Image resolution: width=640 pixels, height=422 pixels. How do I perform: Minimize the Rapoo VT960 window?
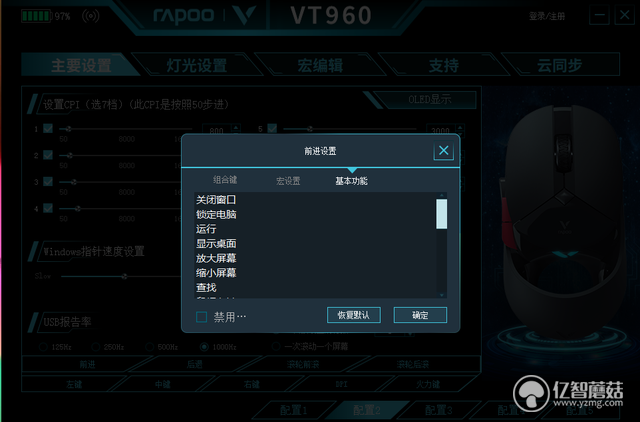600,16
